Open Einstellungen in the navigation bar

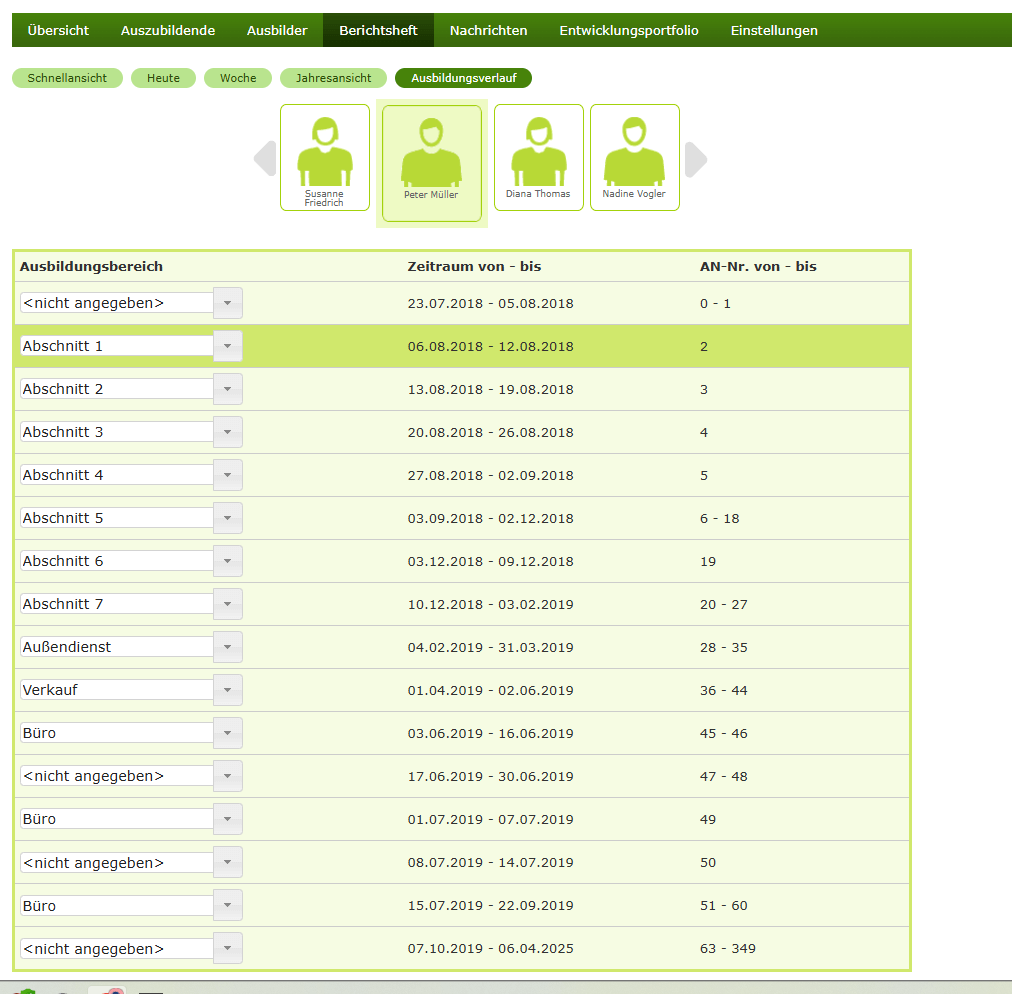pyautogui.click(x=774, y=30)
